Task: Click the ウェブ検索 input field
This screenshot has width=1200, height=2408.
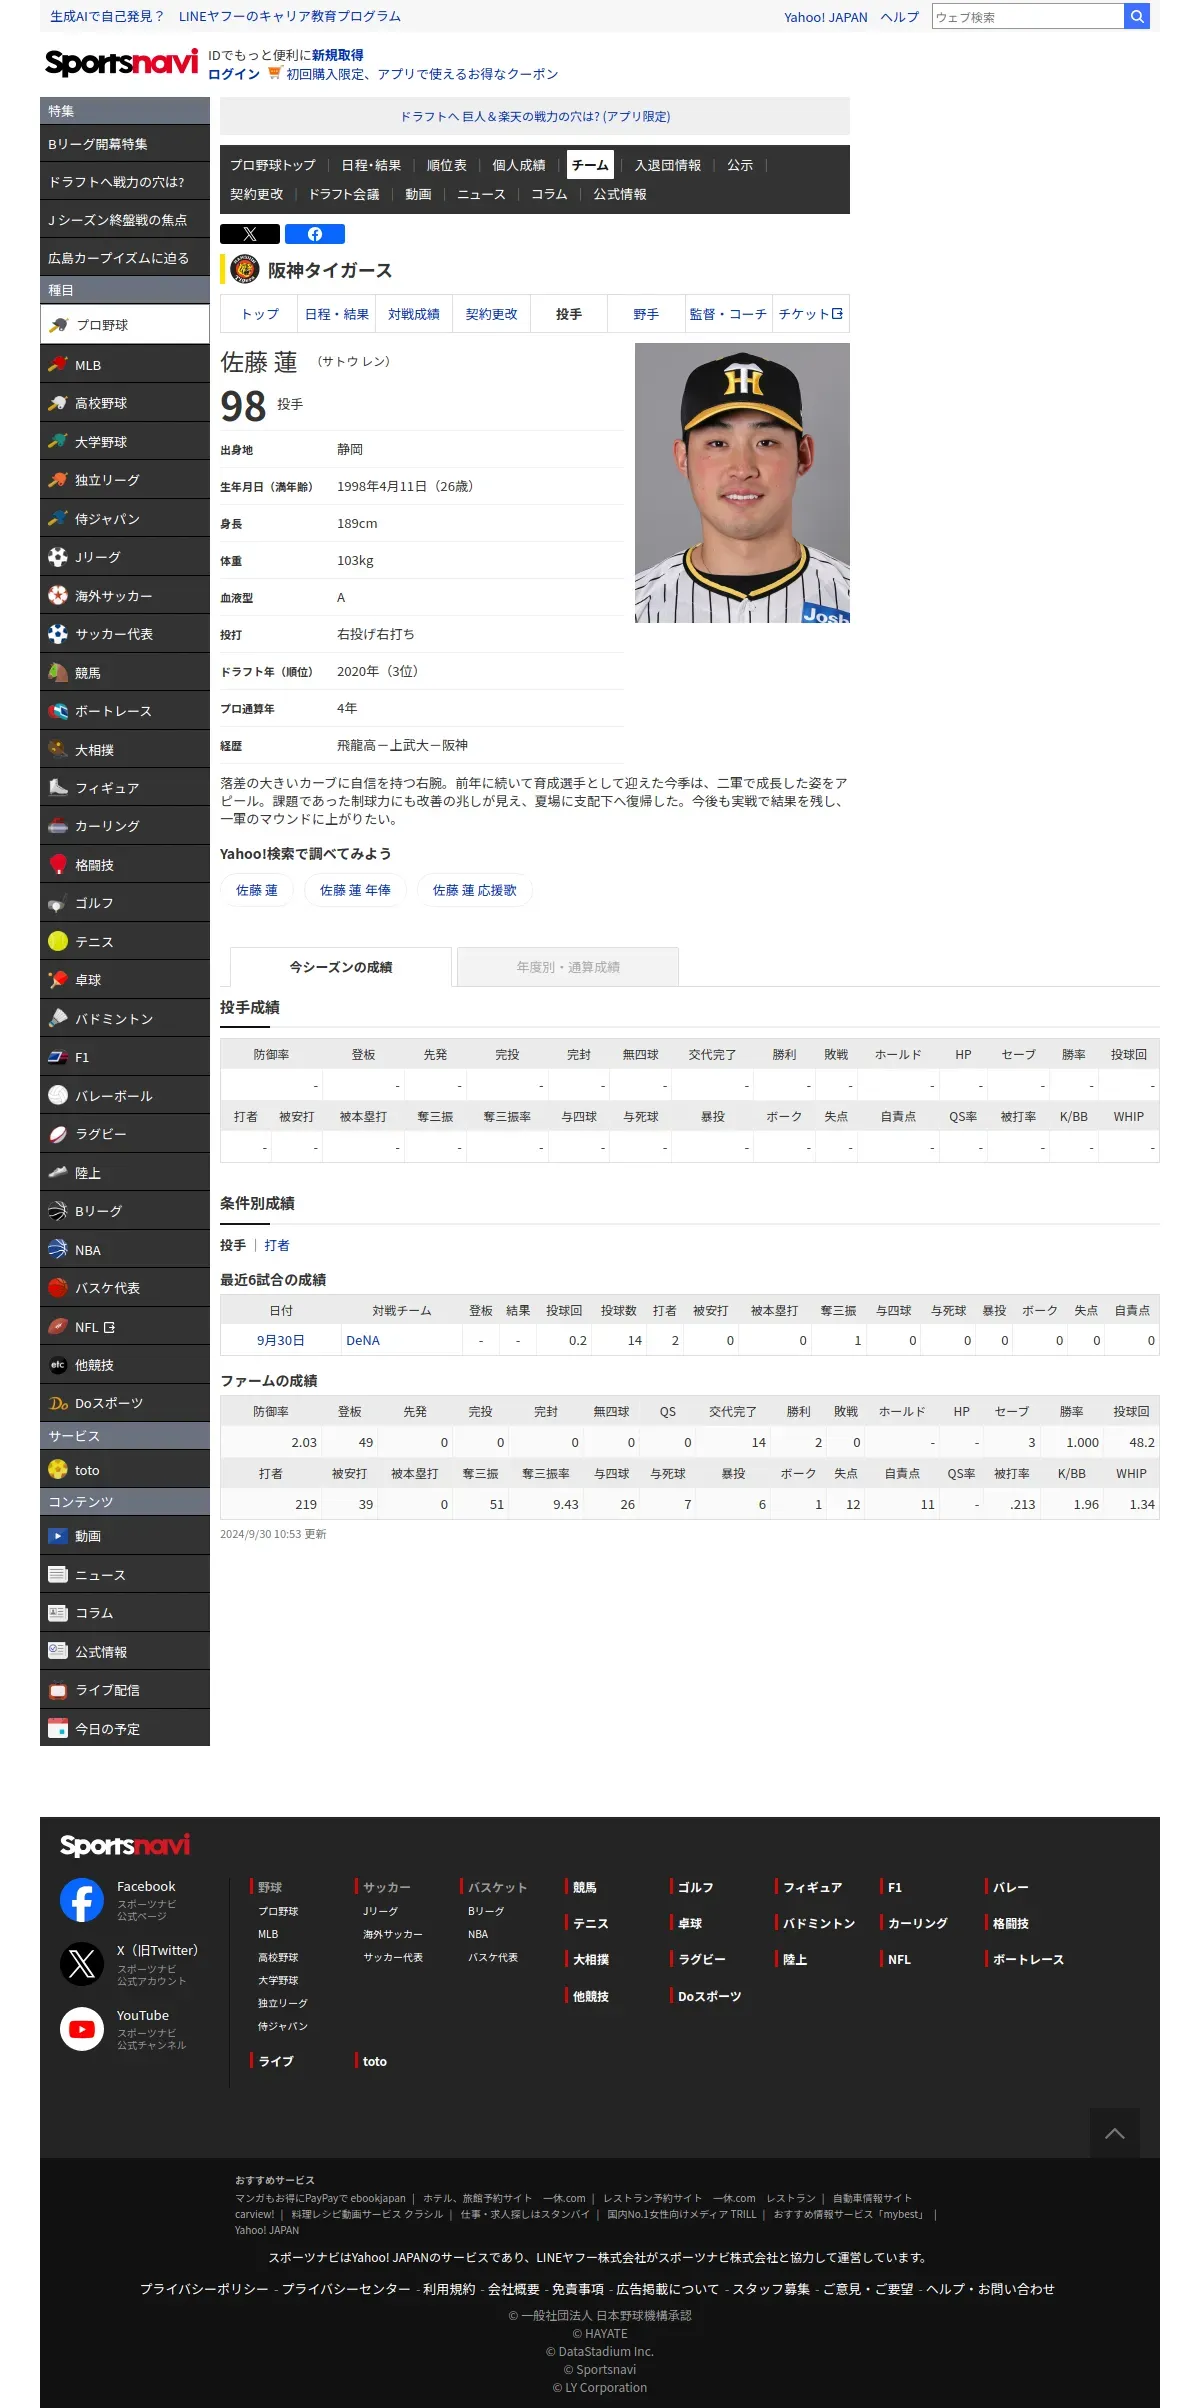Action: [1028, 16]
